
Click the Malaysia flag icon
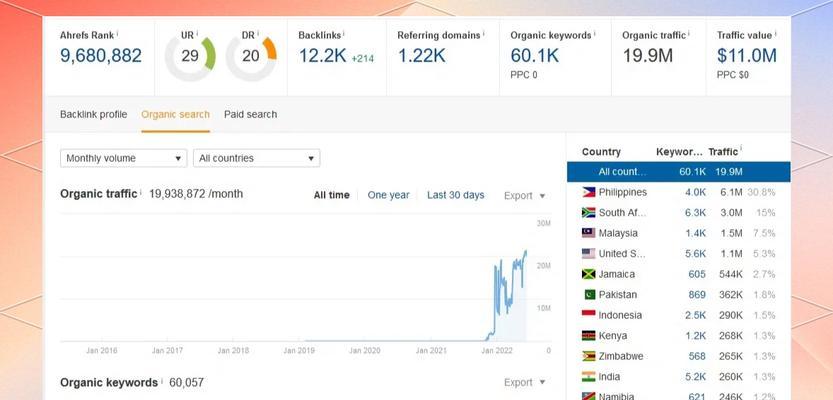click(x=588, y=233)
